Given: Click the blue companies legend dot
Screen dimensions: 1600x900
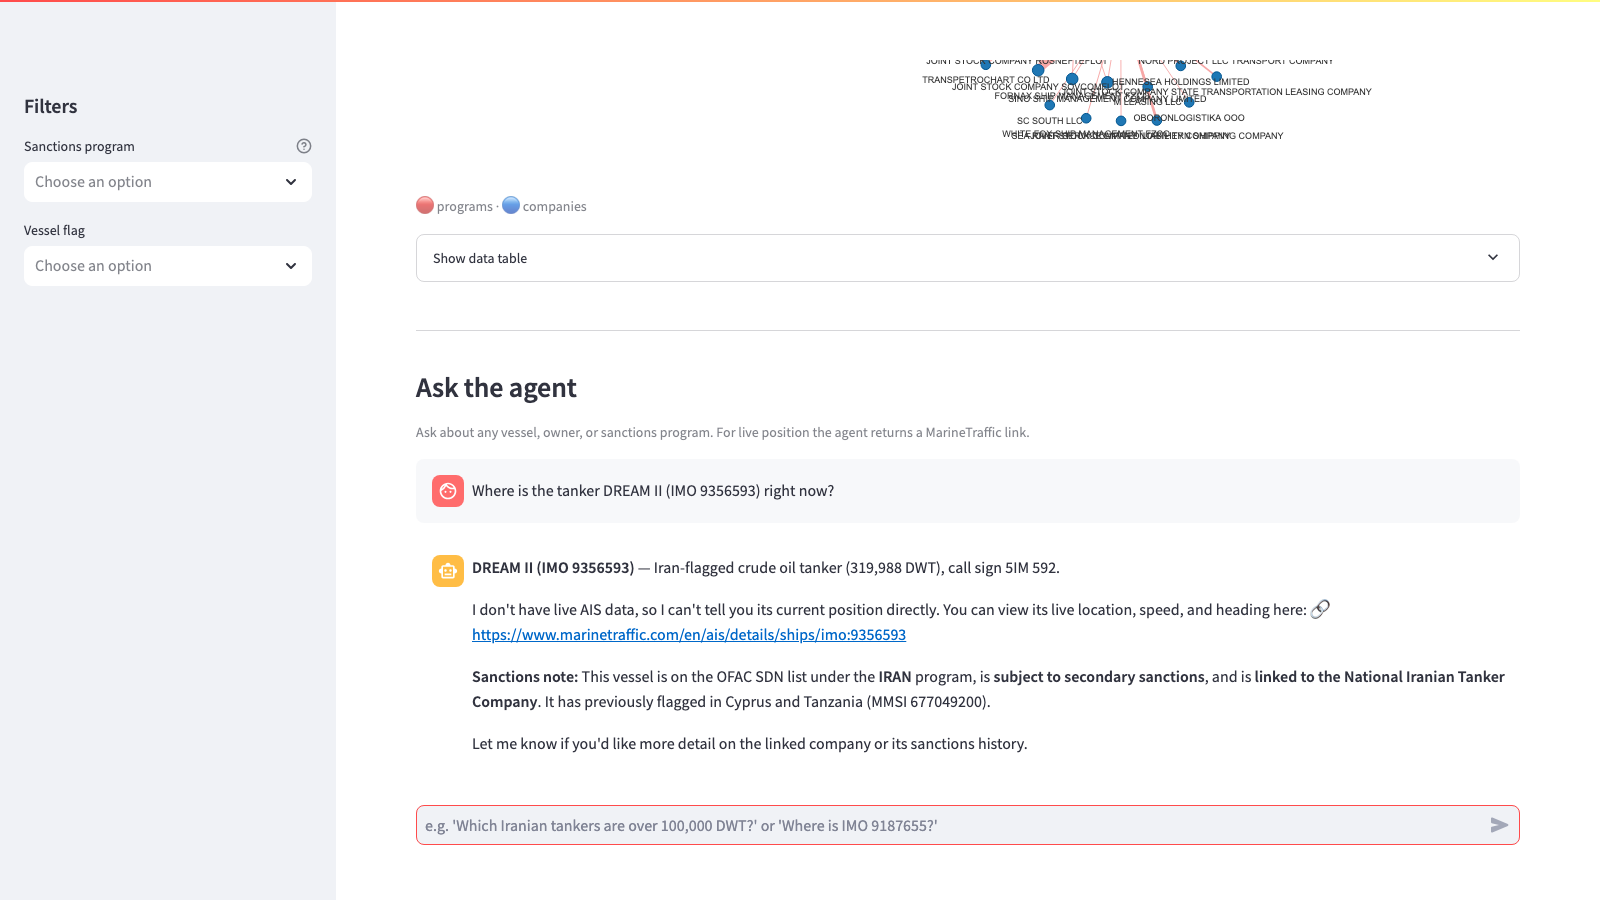Looking at the screenshot, I should (511, 205).
